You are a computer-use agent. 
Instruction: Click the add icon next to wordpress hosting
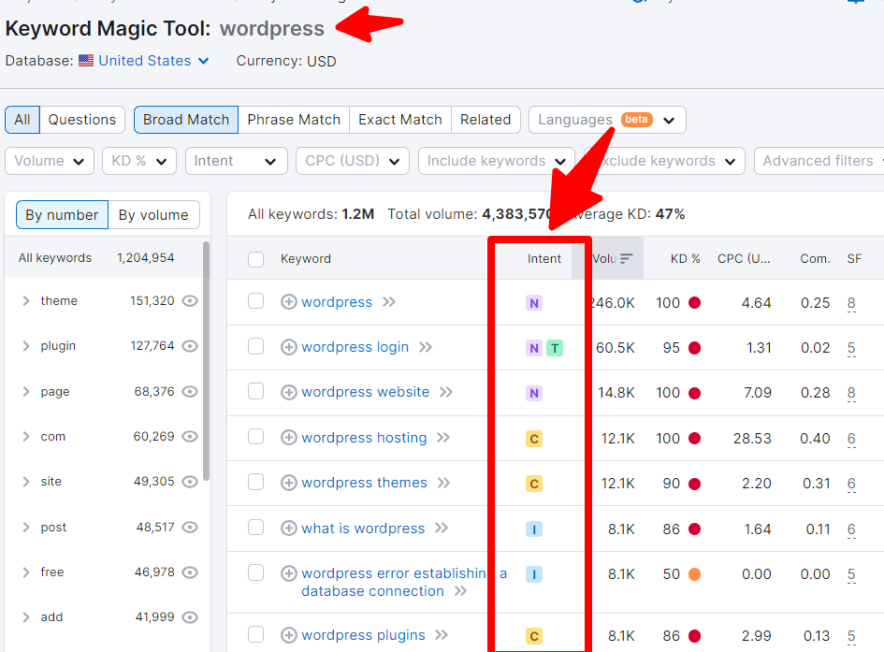click(289, 438)
